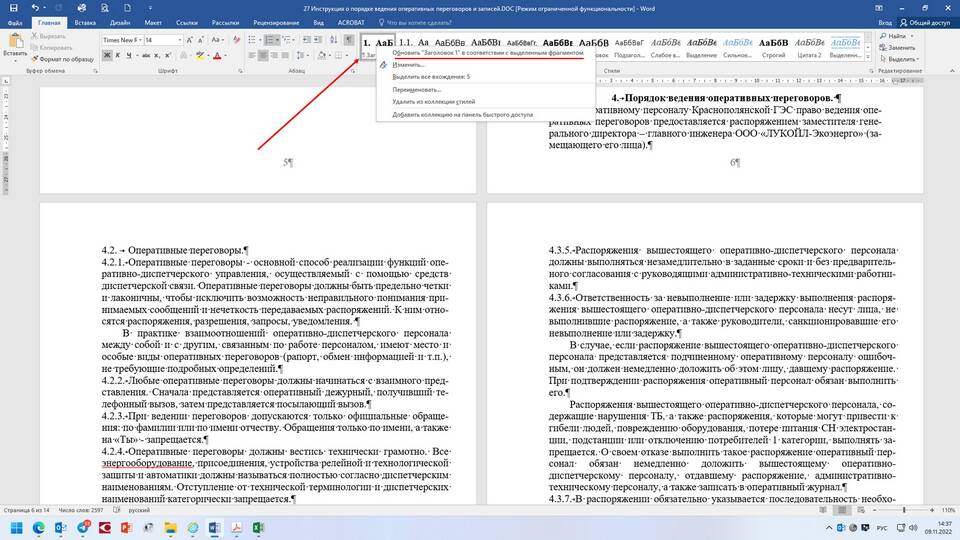Open the Clipboard (Буфер обмена) pane launcher
Screen dimensions: 960x540
pyautogui.click(x=95, y=71)
